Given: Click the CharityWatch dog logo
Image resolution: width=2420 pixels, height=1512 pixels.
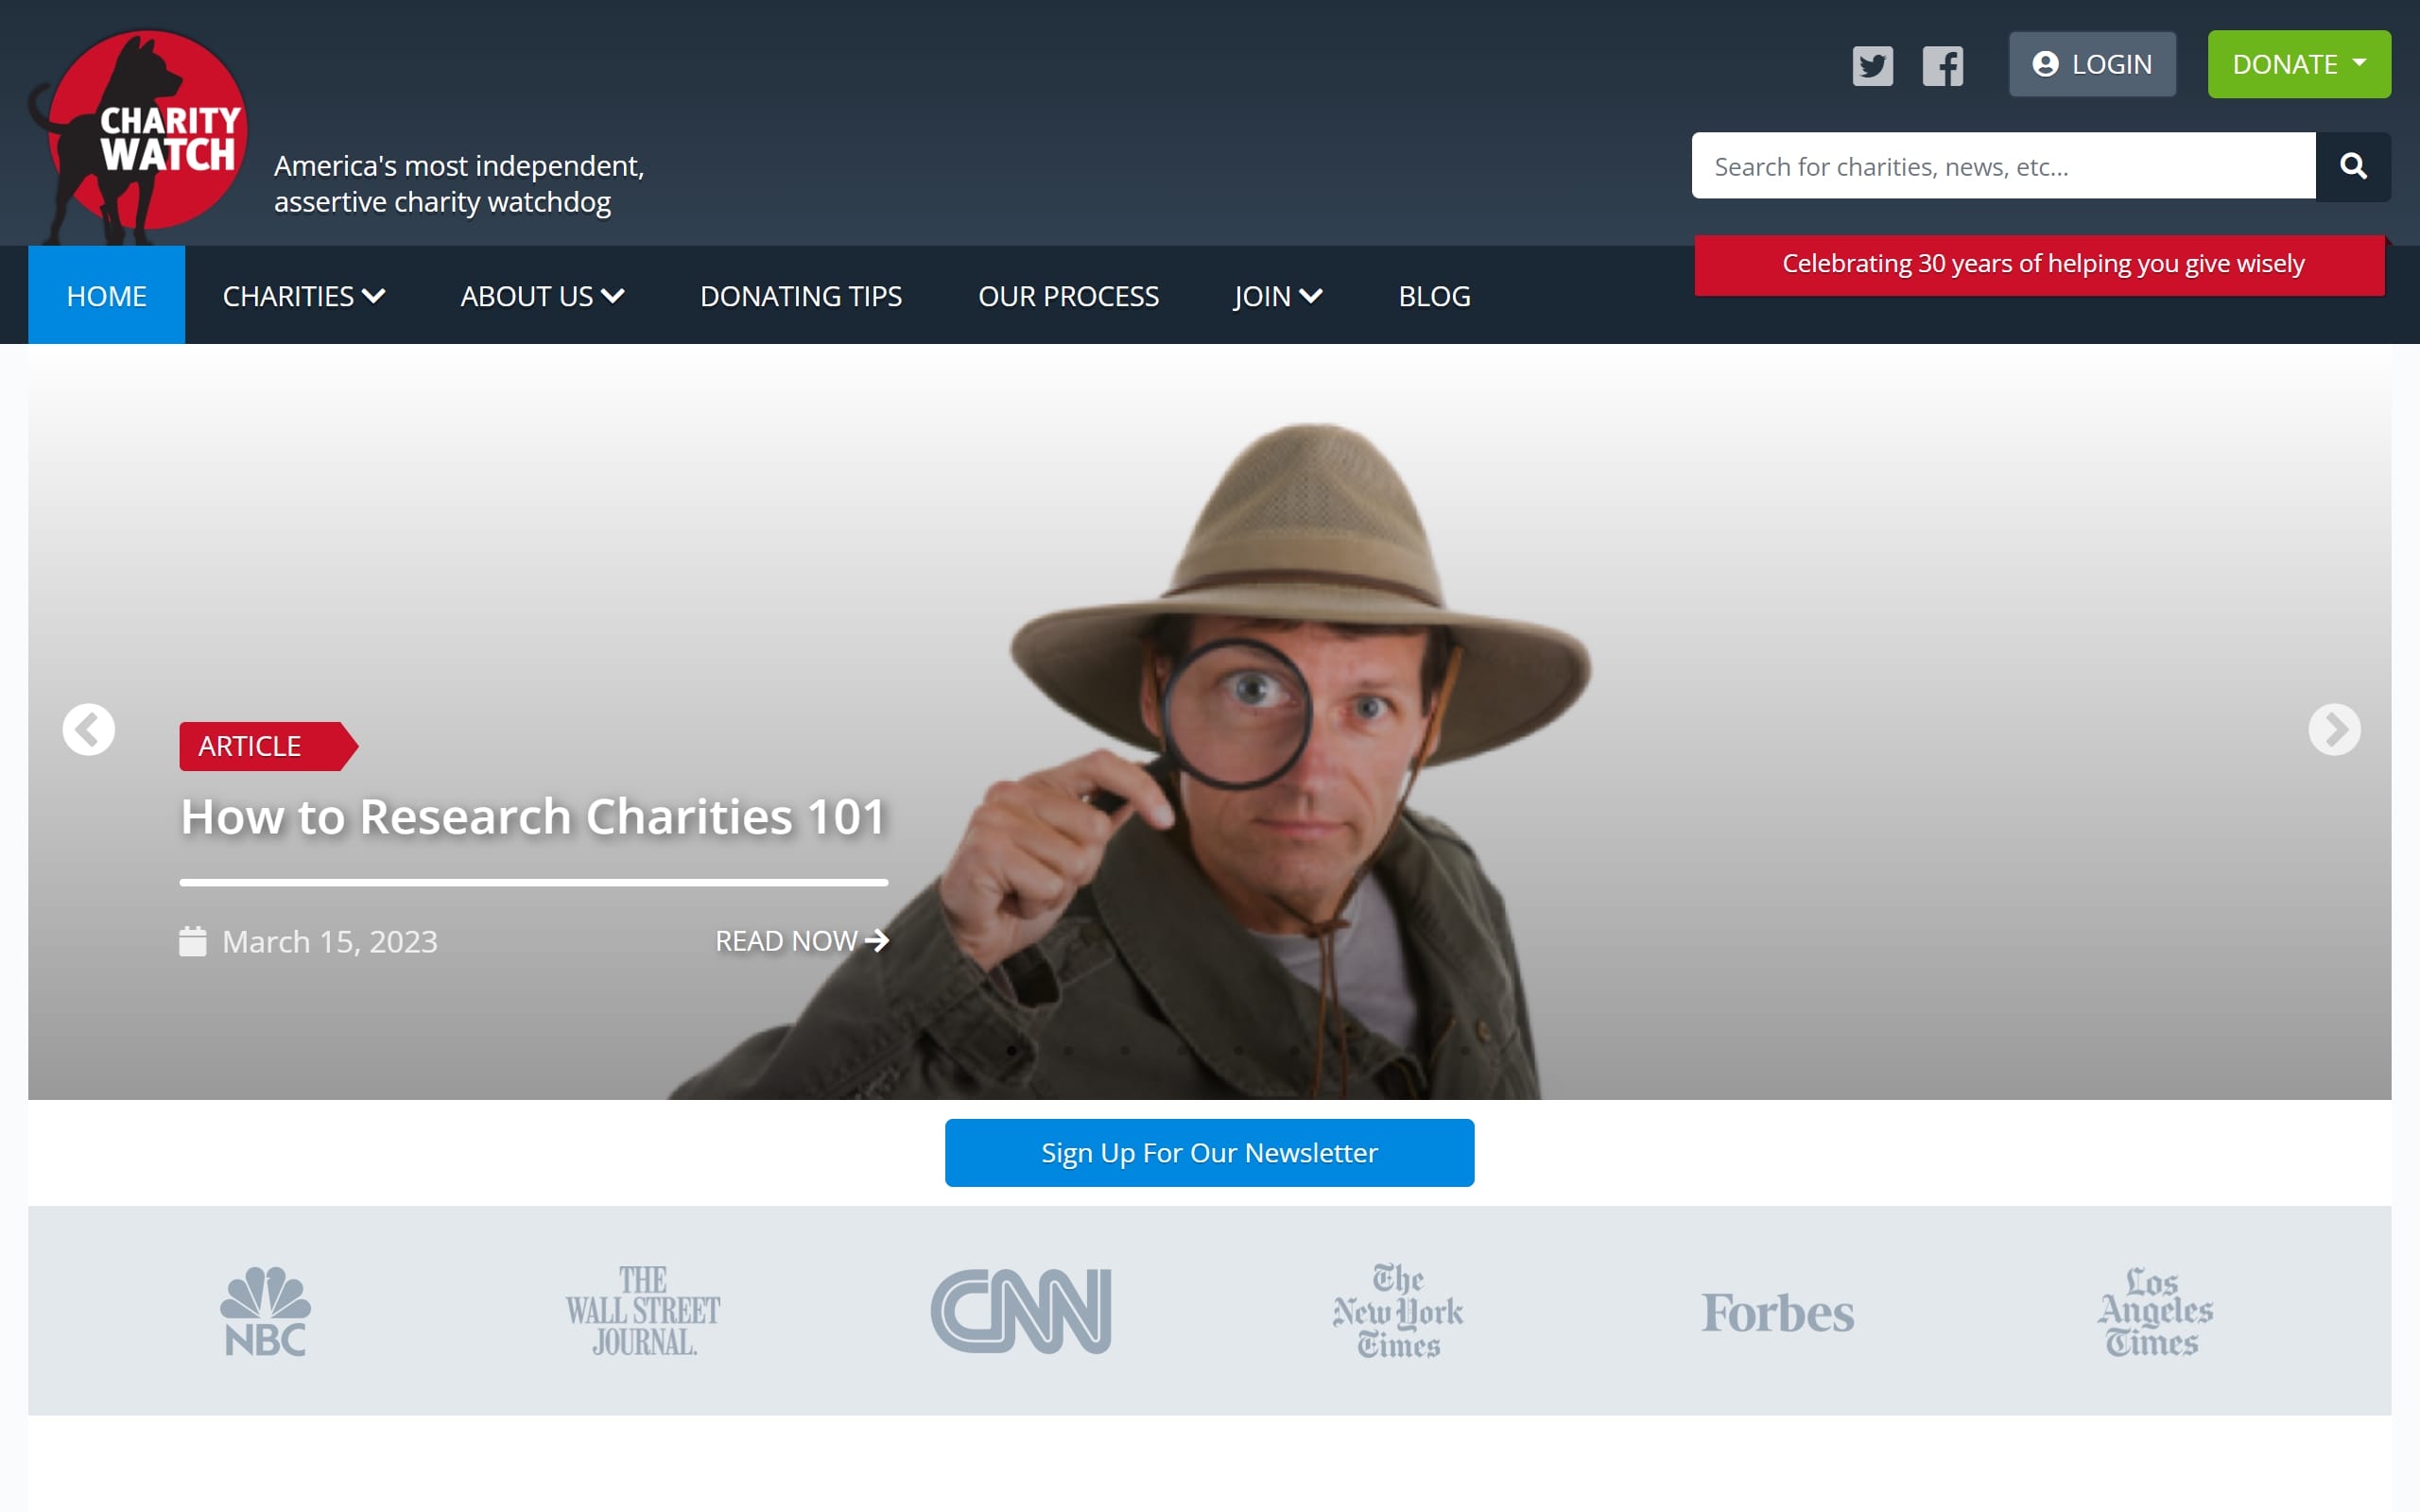Looking at the screenshot, I should coord(138,135).
